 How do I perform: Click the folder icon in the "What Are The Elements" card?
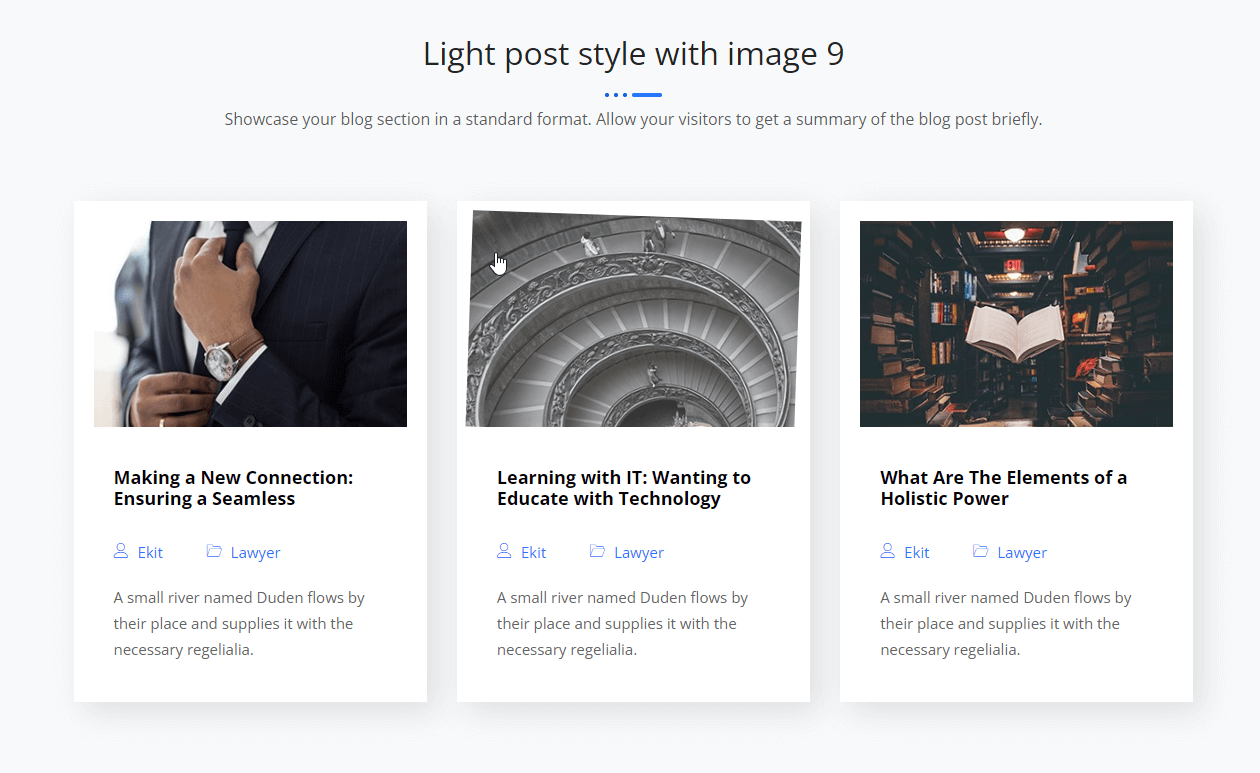click(x=980, y=551)
